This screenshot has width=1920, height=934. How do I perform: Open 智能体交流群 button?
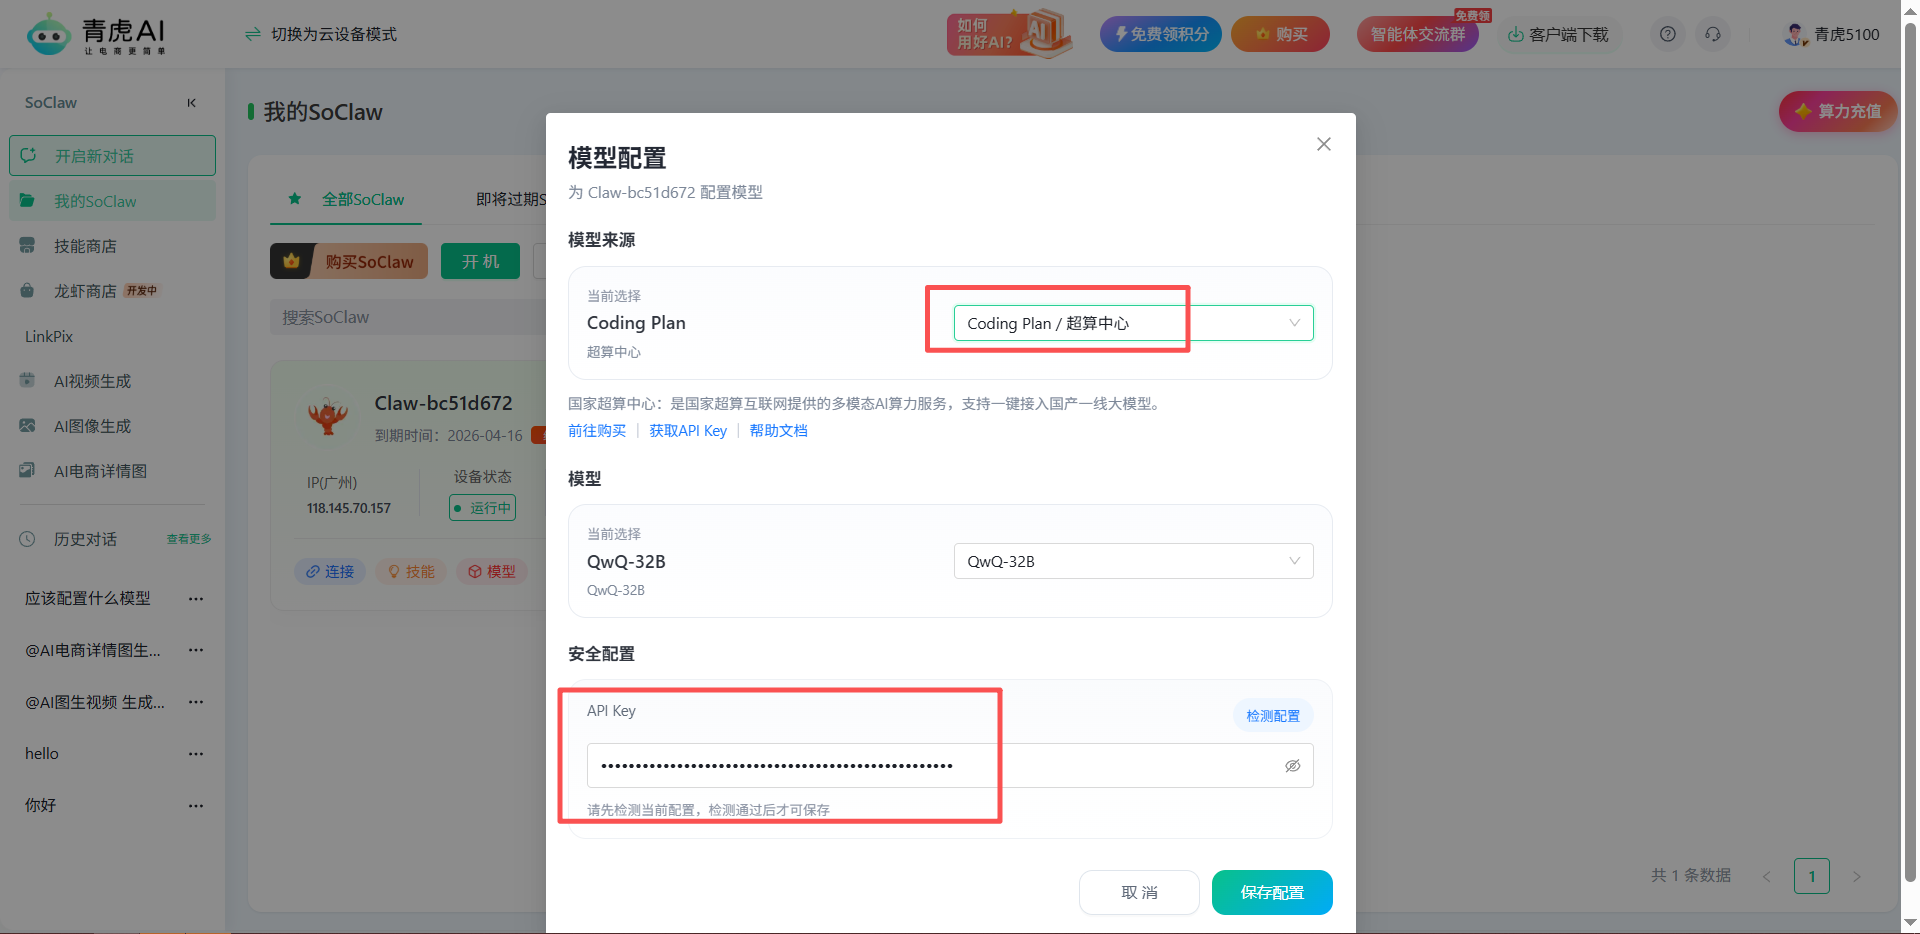point(1417,34)
